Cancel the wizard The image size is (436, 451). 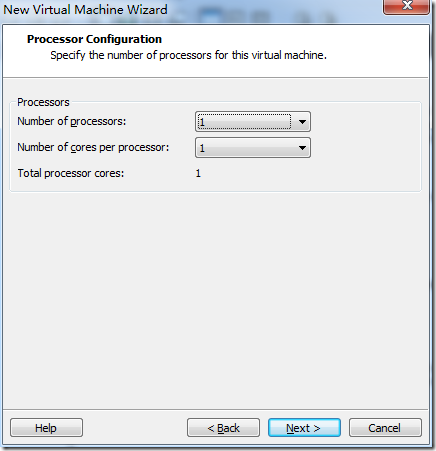(x=385, y=428)
